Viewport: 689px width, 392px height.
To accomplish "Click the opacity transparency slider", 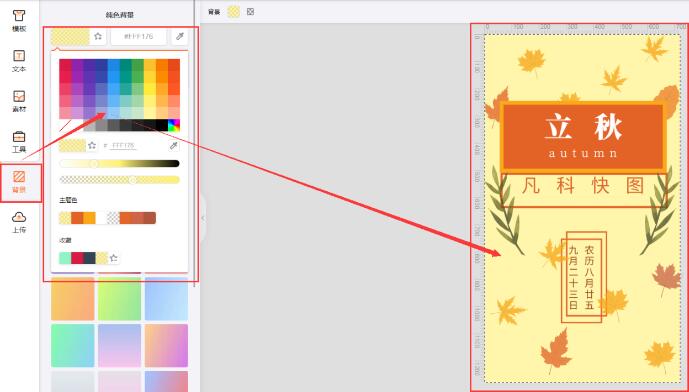I will tap(120, 179).
